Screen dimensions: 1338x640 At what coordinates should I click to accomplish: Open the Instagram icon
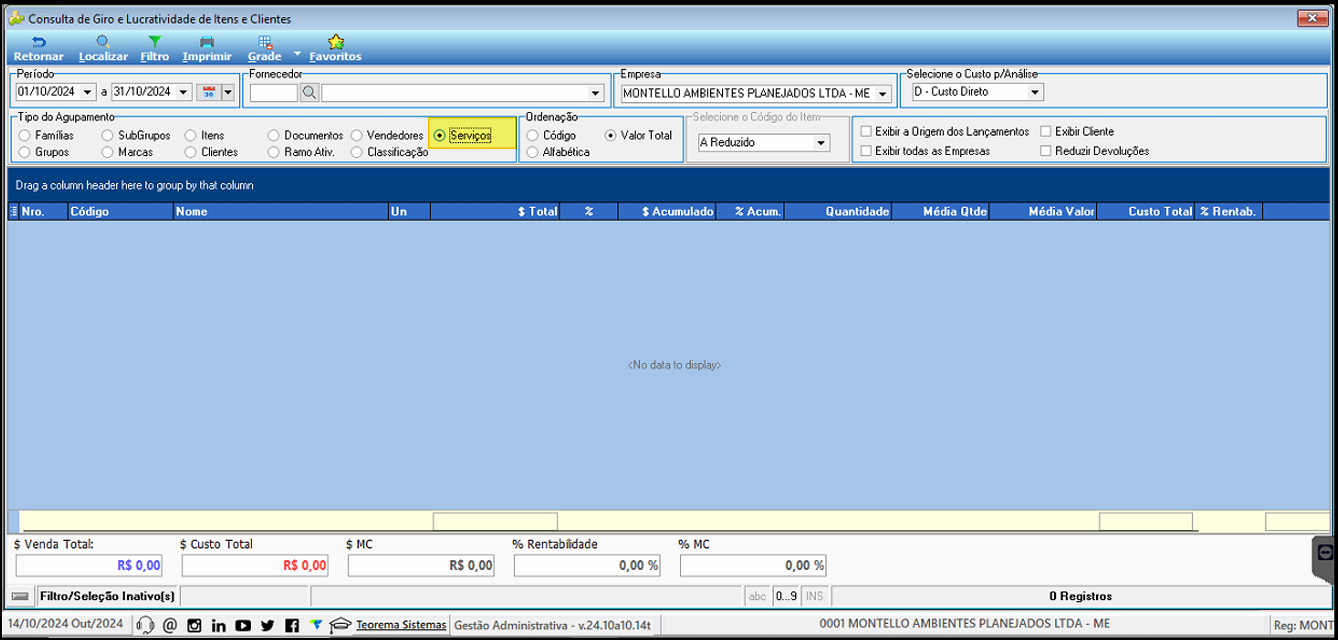click(194, 625)
